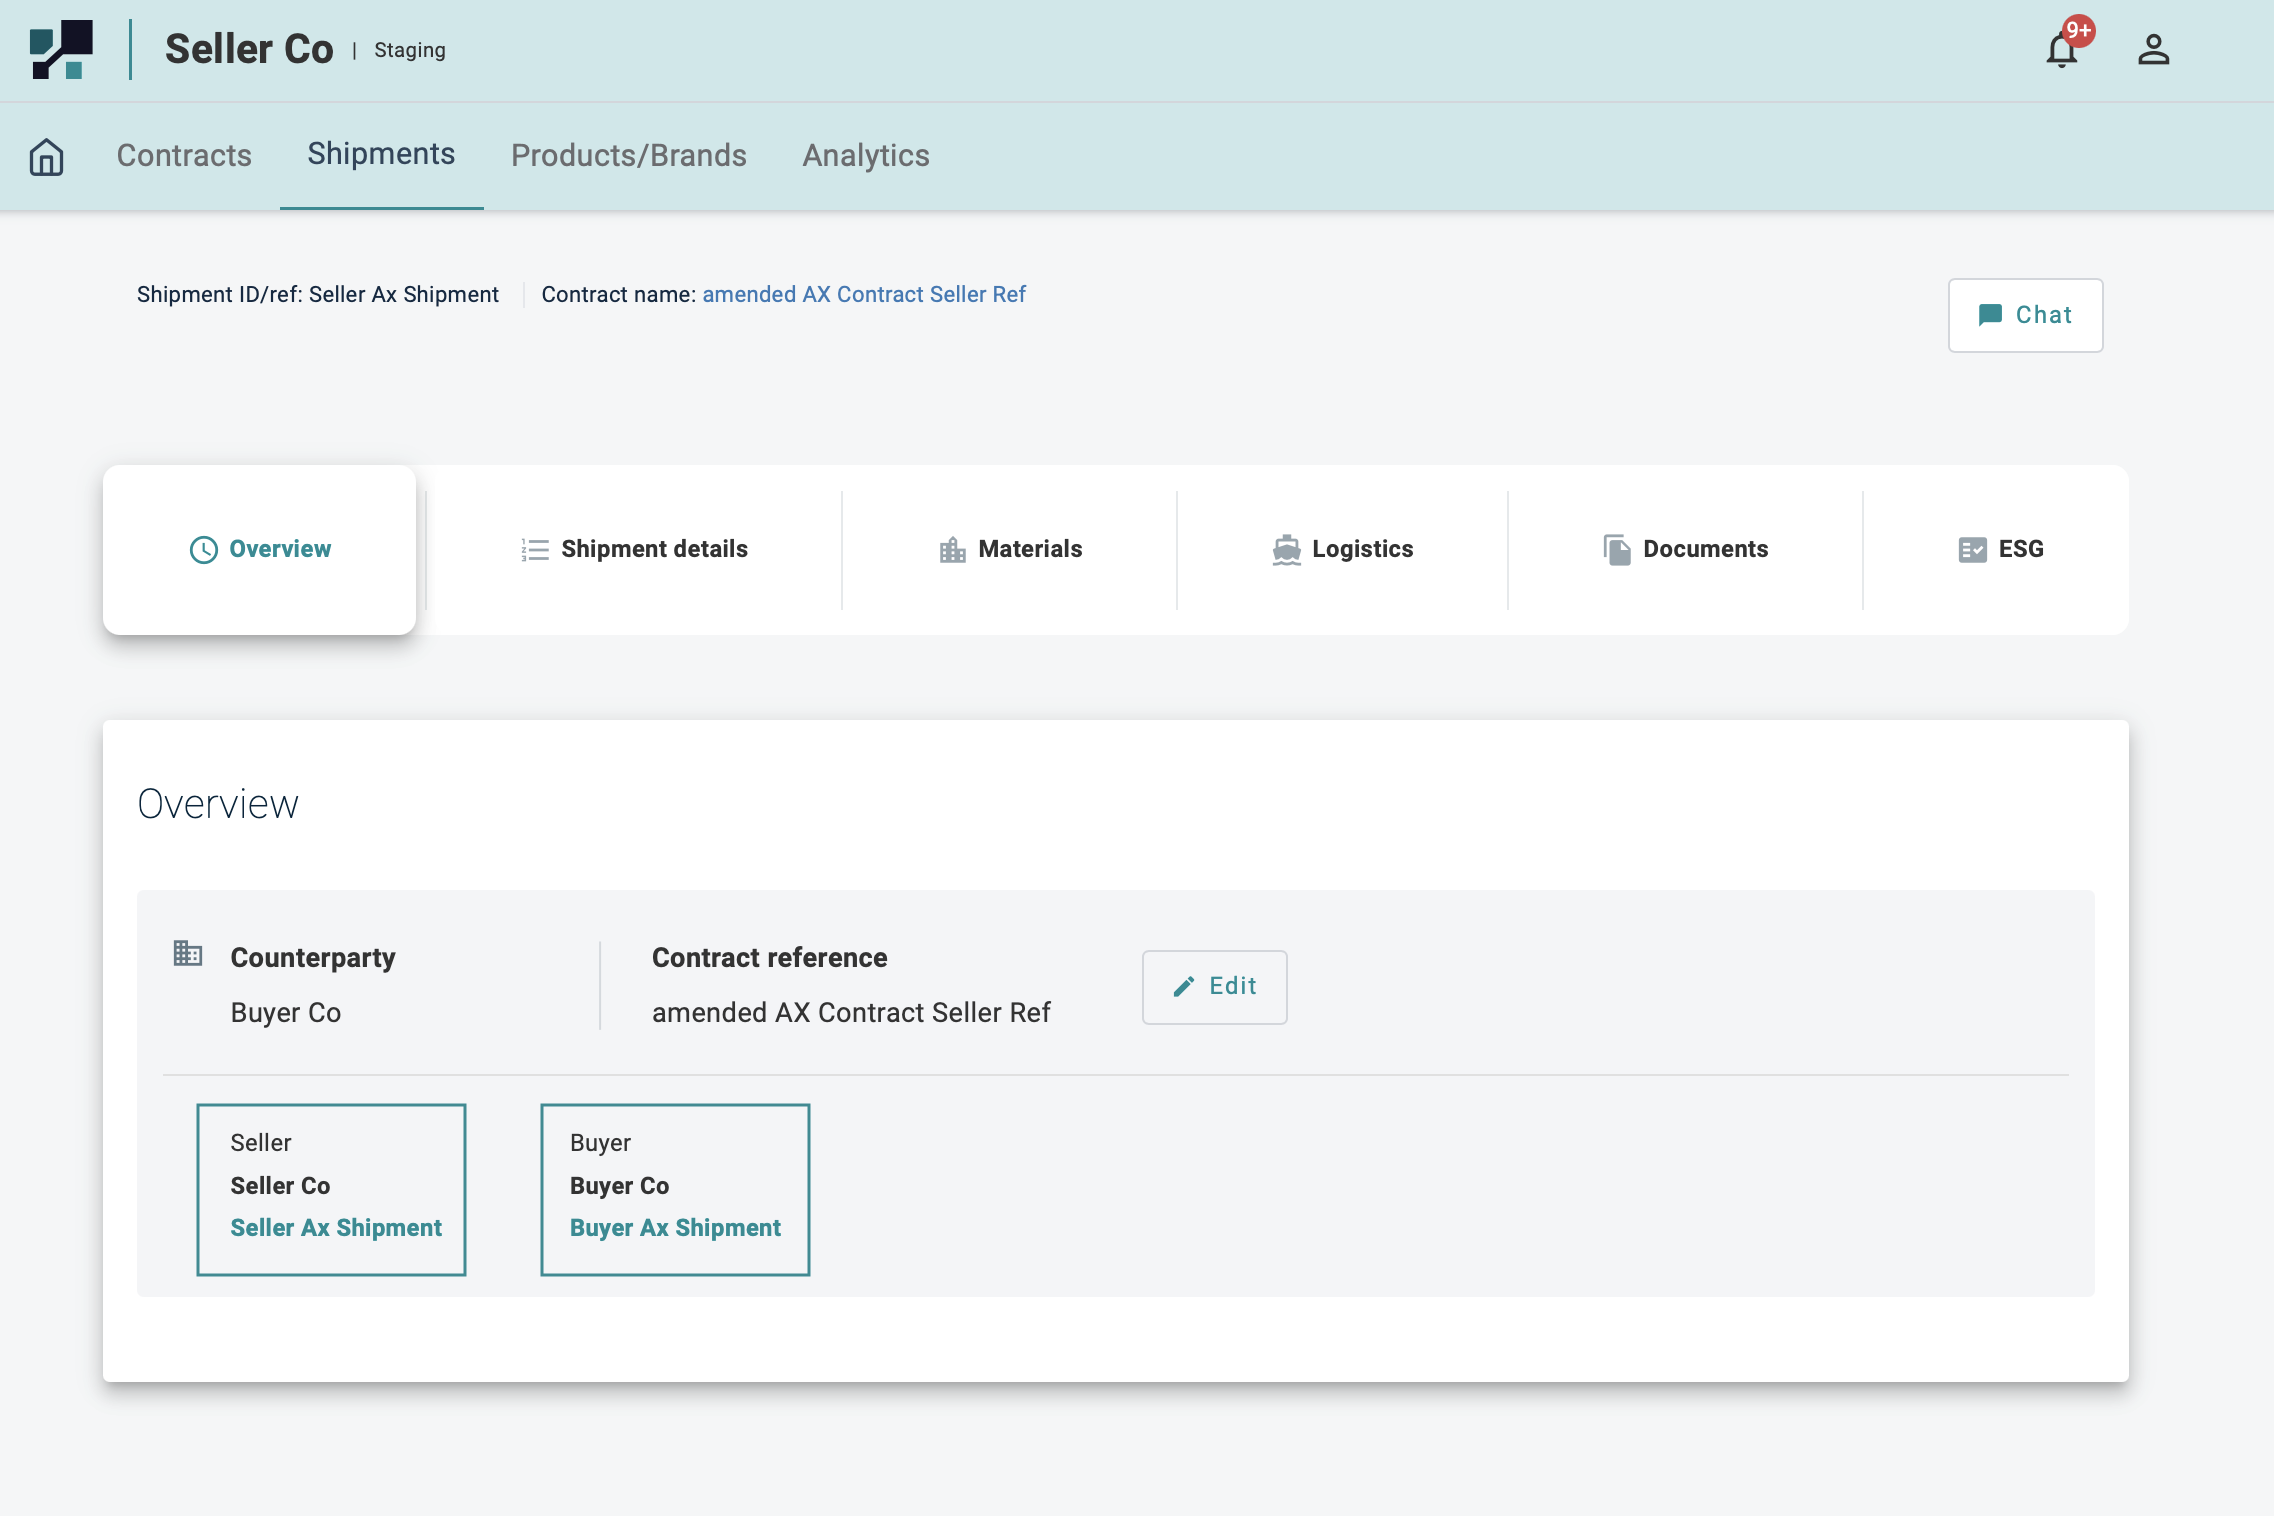Click the Counterparty building icon
This screenshot has height=1516, width=2274.
click(188, 953)
